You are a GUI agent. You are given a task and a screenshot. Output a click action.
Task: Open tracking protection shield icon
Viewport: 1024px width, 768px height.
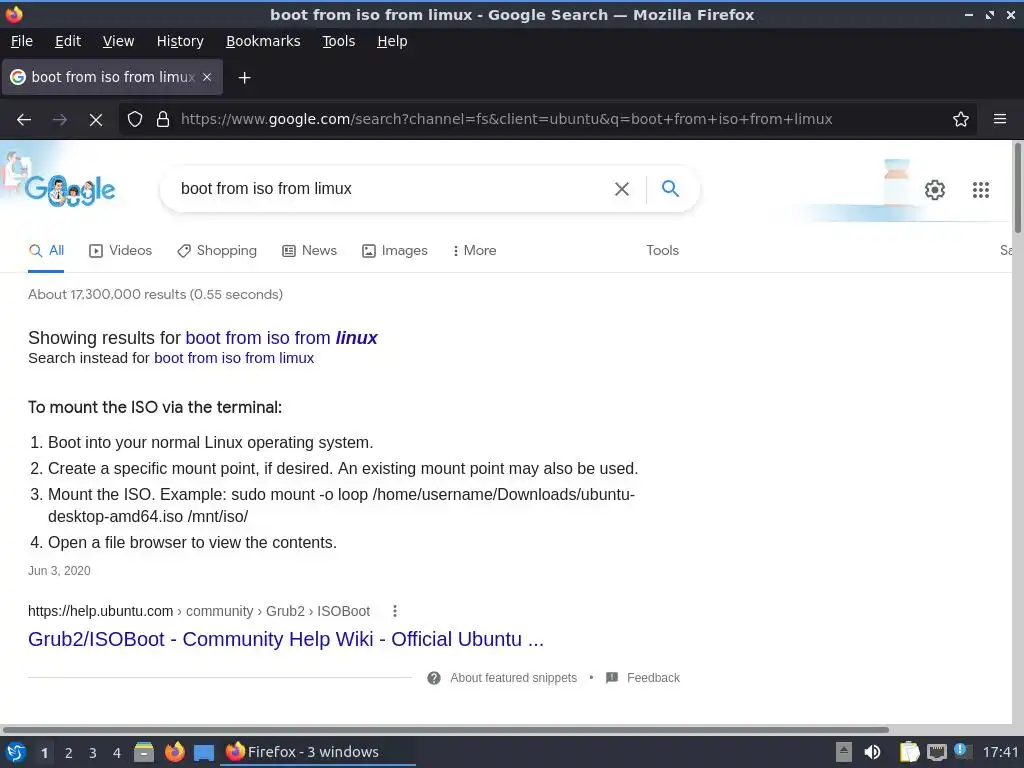pyautogui.click(x=135, y=120)
